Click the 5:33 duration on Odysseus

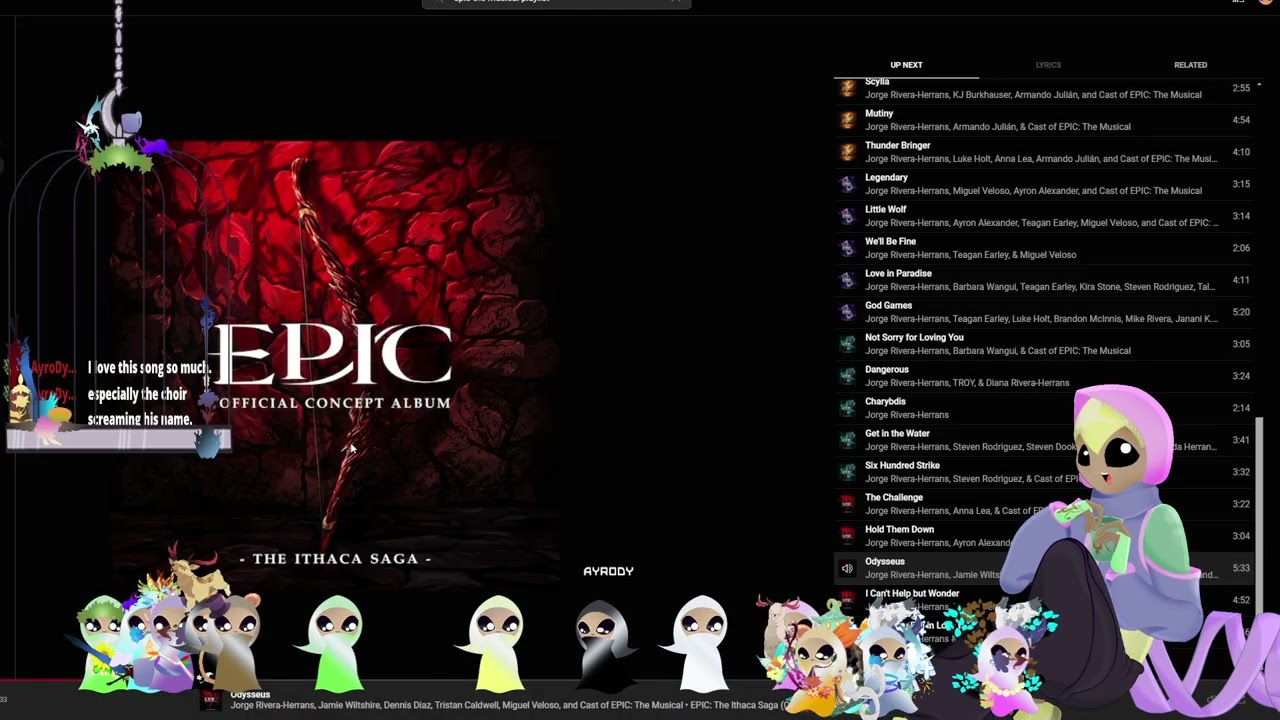tap(1241, 568)
